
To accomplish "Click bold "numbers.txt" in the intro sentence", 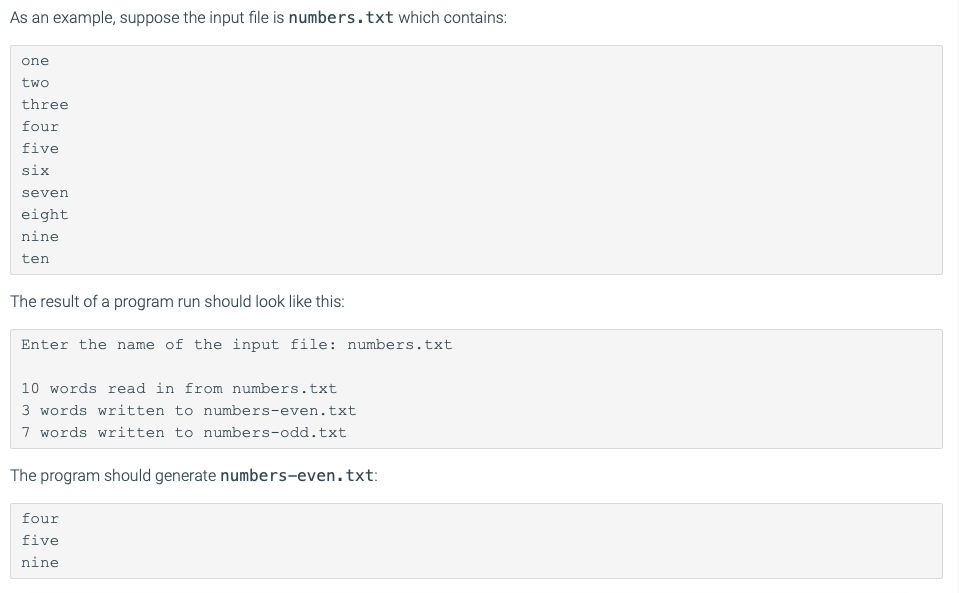I will [x=340, y=19].
